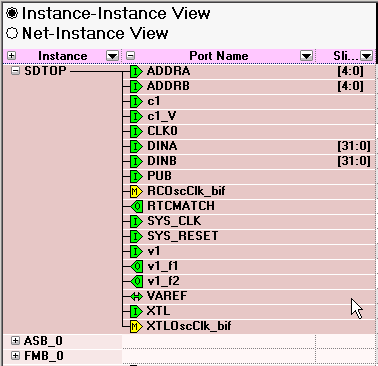This screenshot has width=378, height=366.
Task: Select Net-Instance View radio button
Action: pyautogui.click(x=12, y=33)
